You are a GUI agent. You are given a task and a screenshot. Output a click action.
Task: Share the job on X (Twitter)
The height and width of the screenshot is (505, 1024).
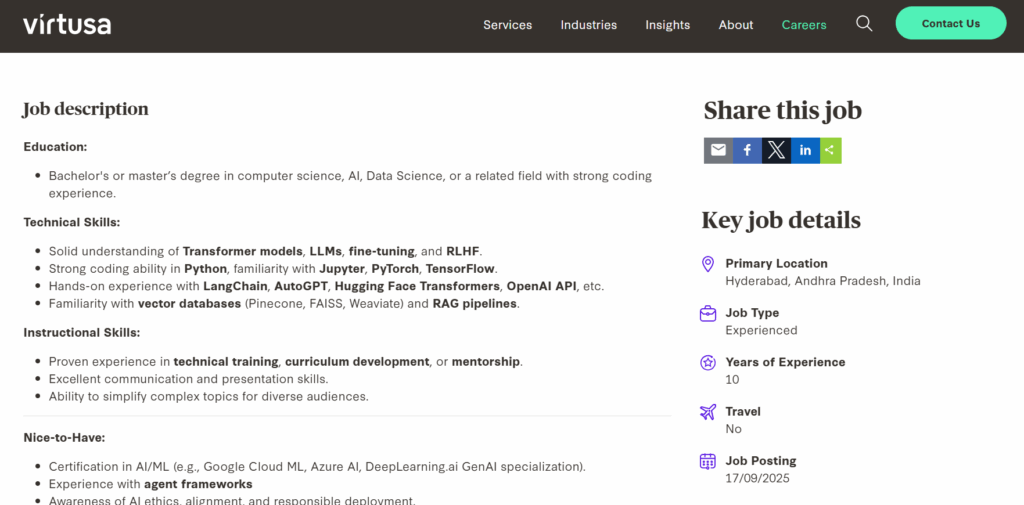coord(776,151)
